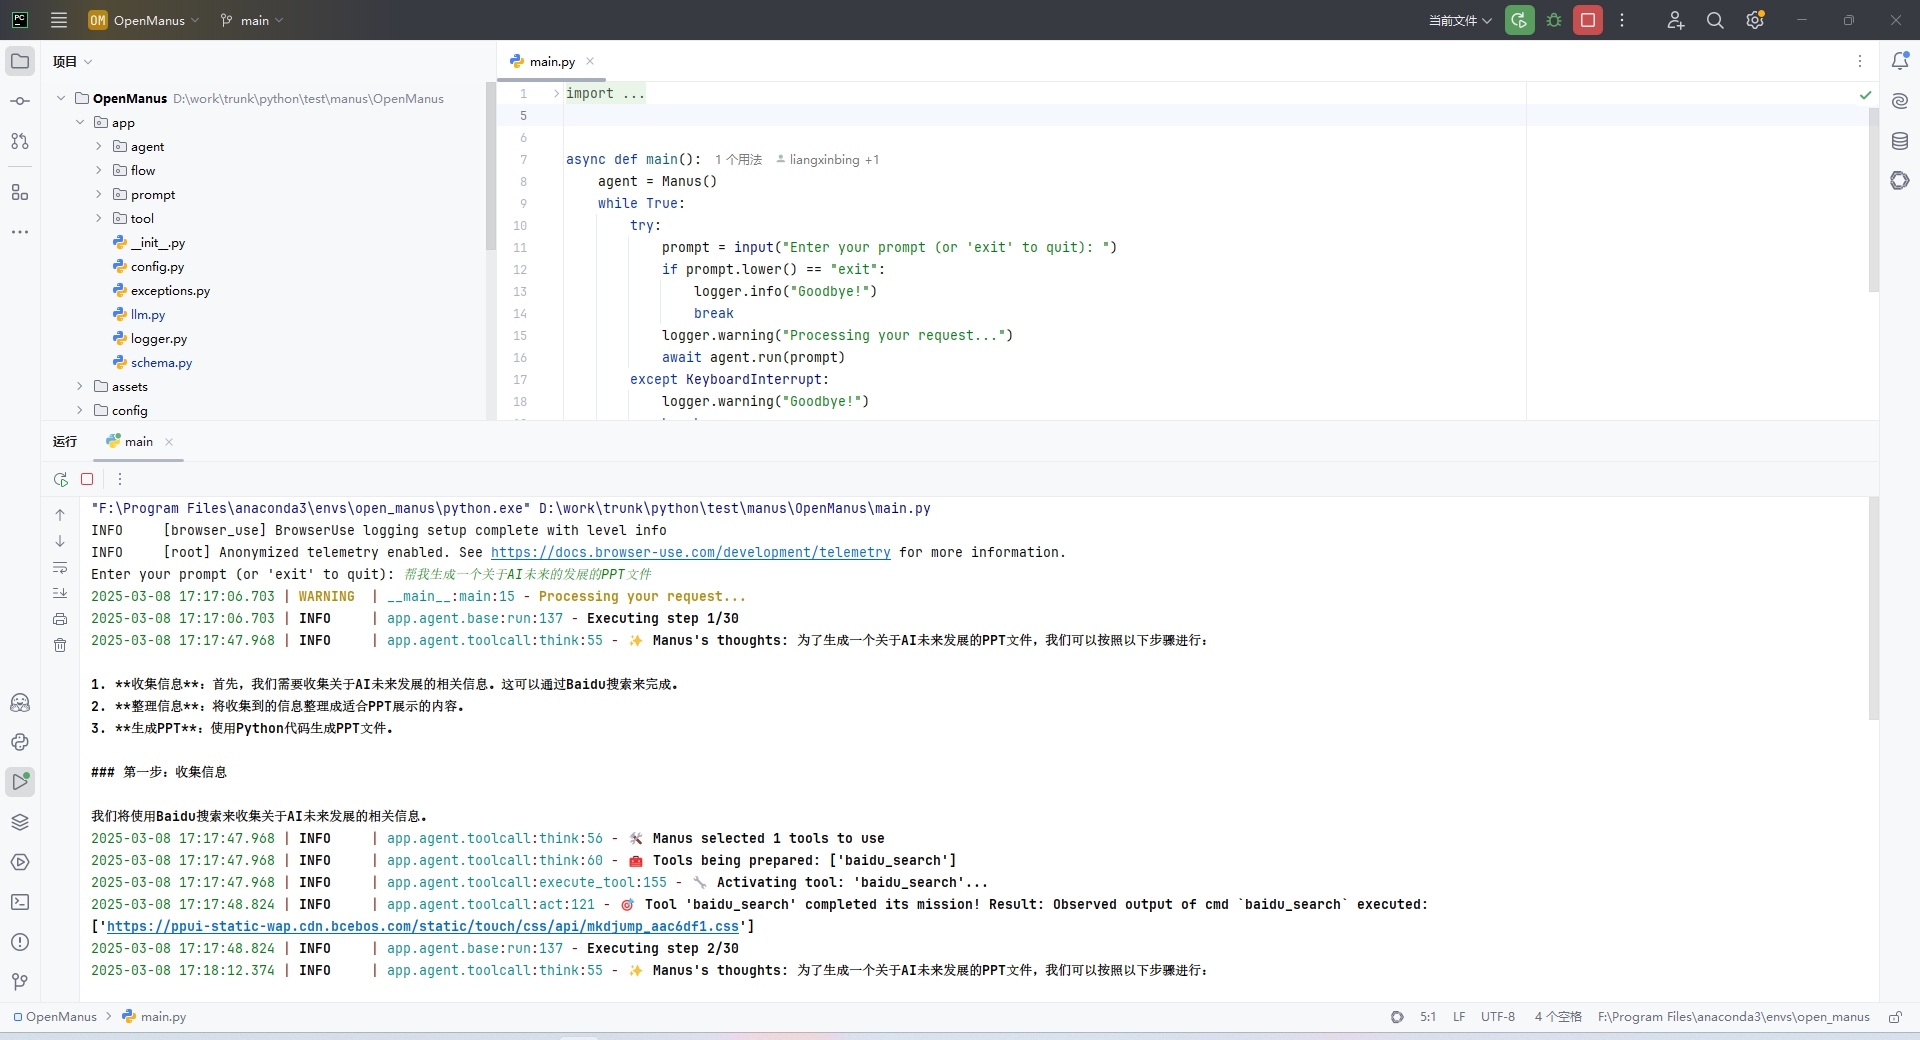This screenshot has width=1920, height=1040.
Task: Open the 项目 view dropdown
Action: coord(73,61)
